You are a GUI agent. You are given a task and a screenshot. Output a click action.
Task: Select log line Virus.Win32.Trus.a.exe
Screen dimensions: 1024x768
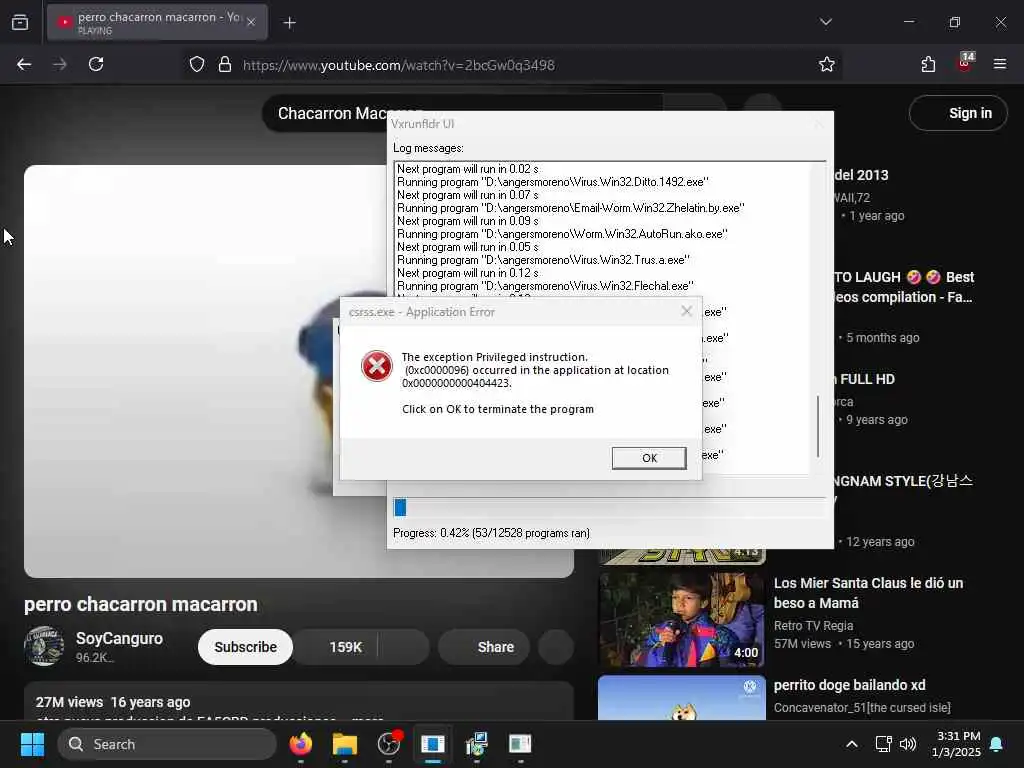543,260
